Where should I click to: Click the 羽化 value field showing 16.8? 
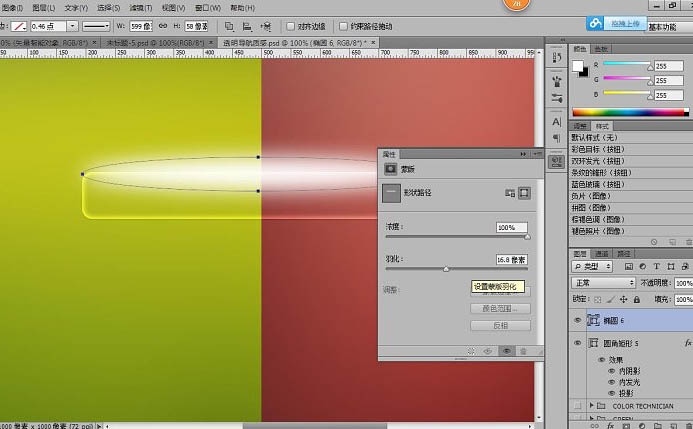pos(511,260)
